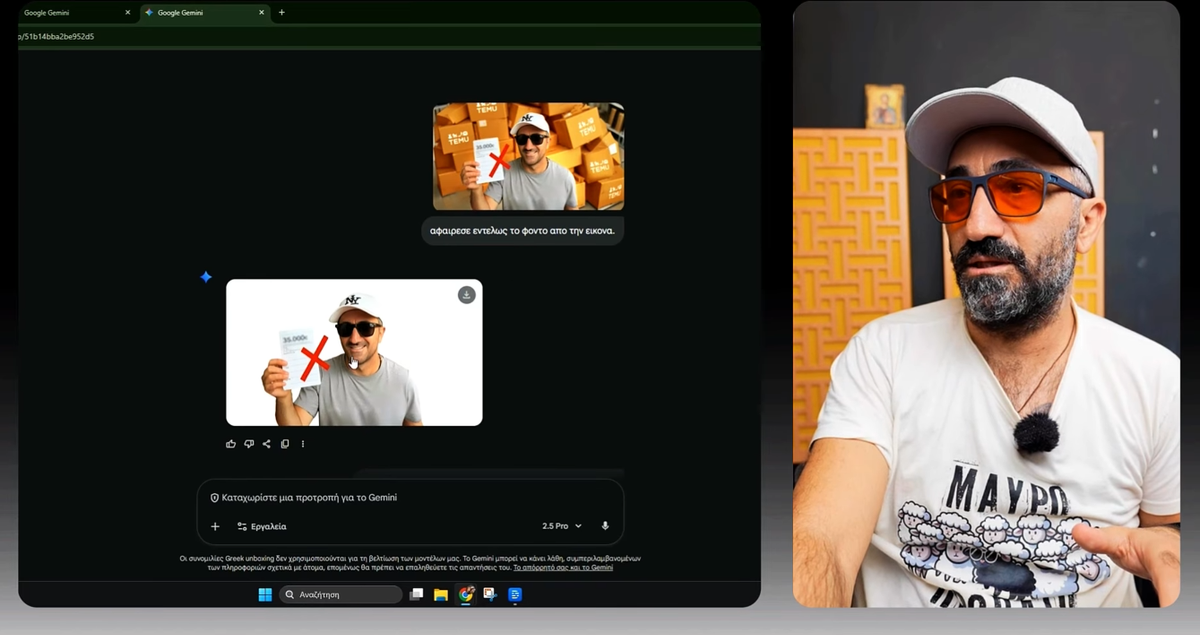1200x635 pixels.
Task: Click the browser address bar URL
Action: click(56, 36)
